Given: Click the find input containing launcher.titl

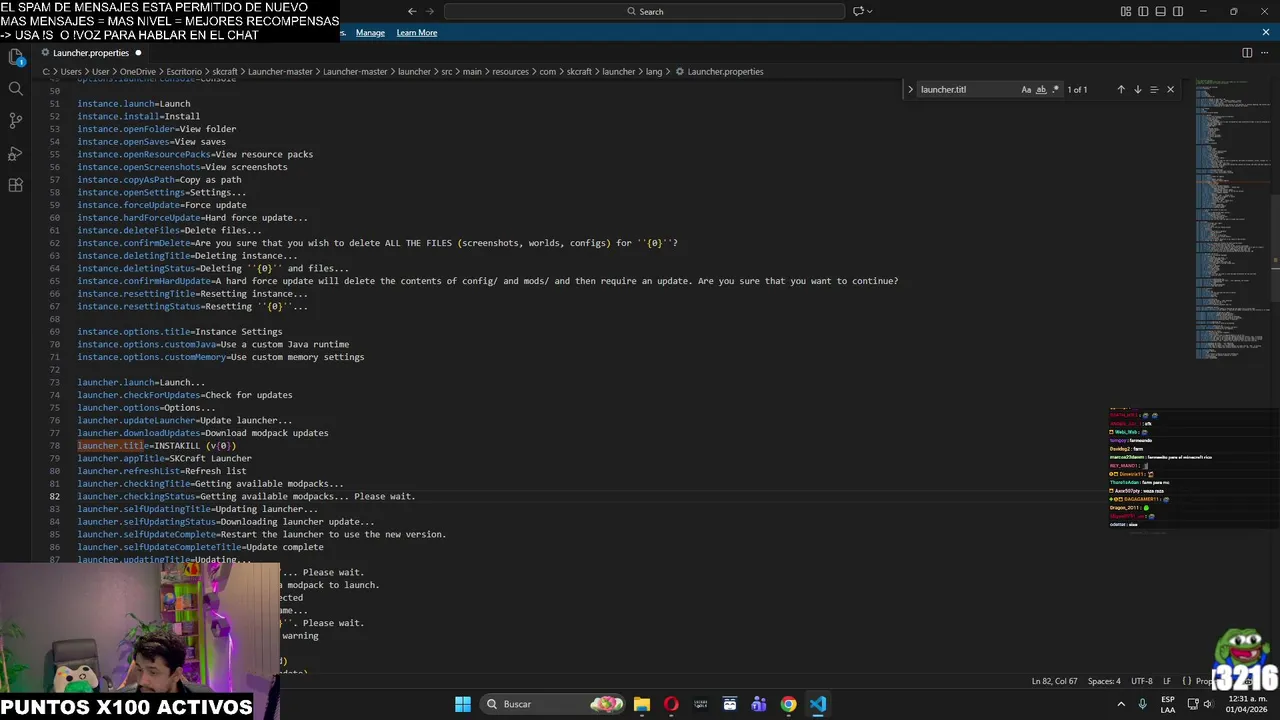Looking at the screenshot, I should pos(968,89).
